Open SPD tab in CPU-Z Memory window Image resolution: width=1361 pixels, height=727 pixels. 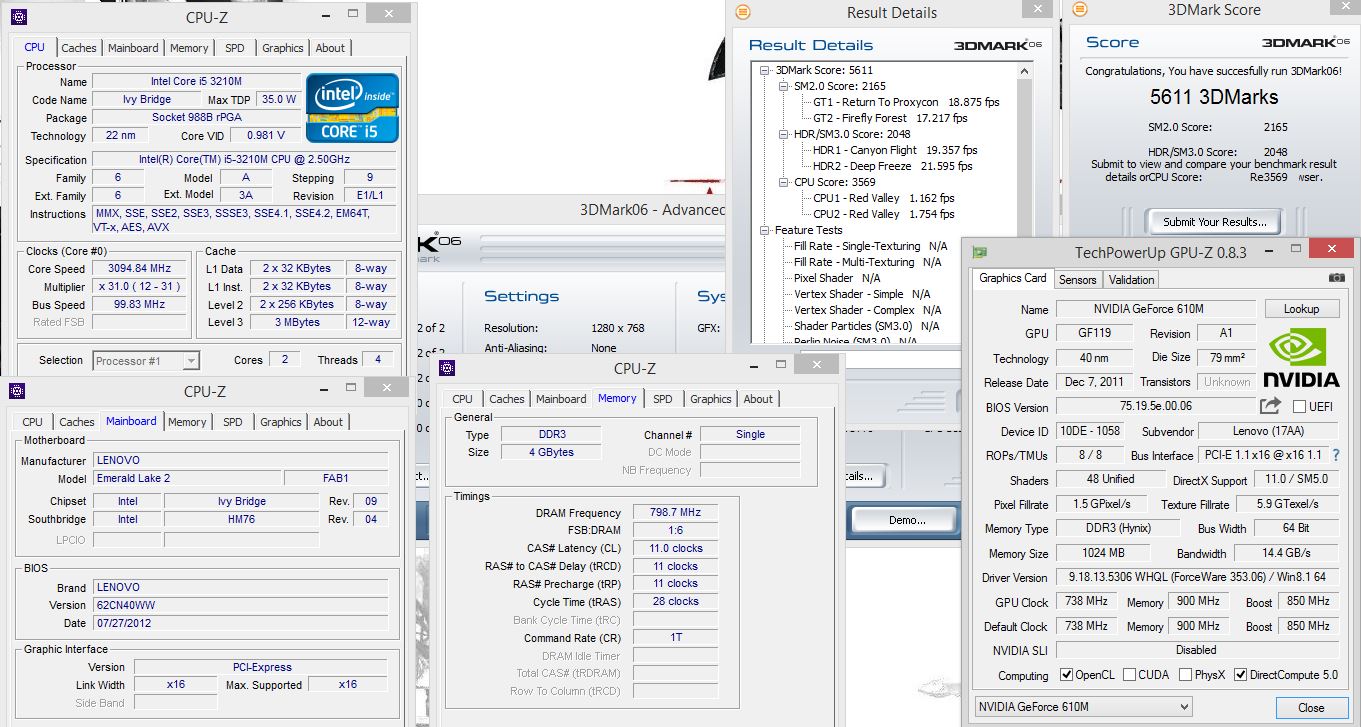tap(662, 399)
